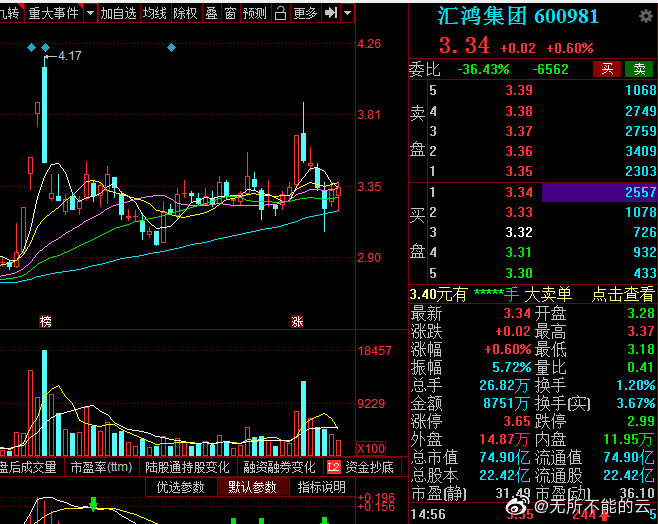Click the X100 volume scale label
This screenshot has height=524, width=658.
click(x=371, y=448)
